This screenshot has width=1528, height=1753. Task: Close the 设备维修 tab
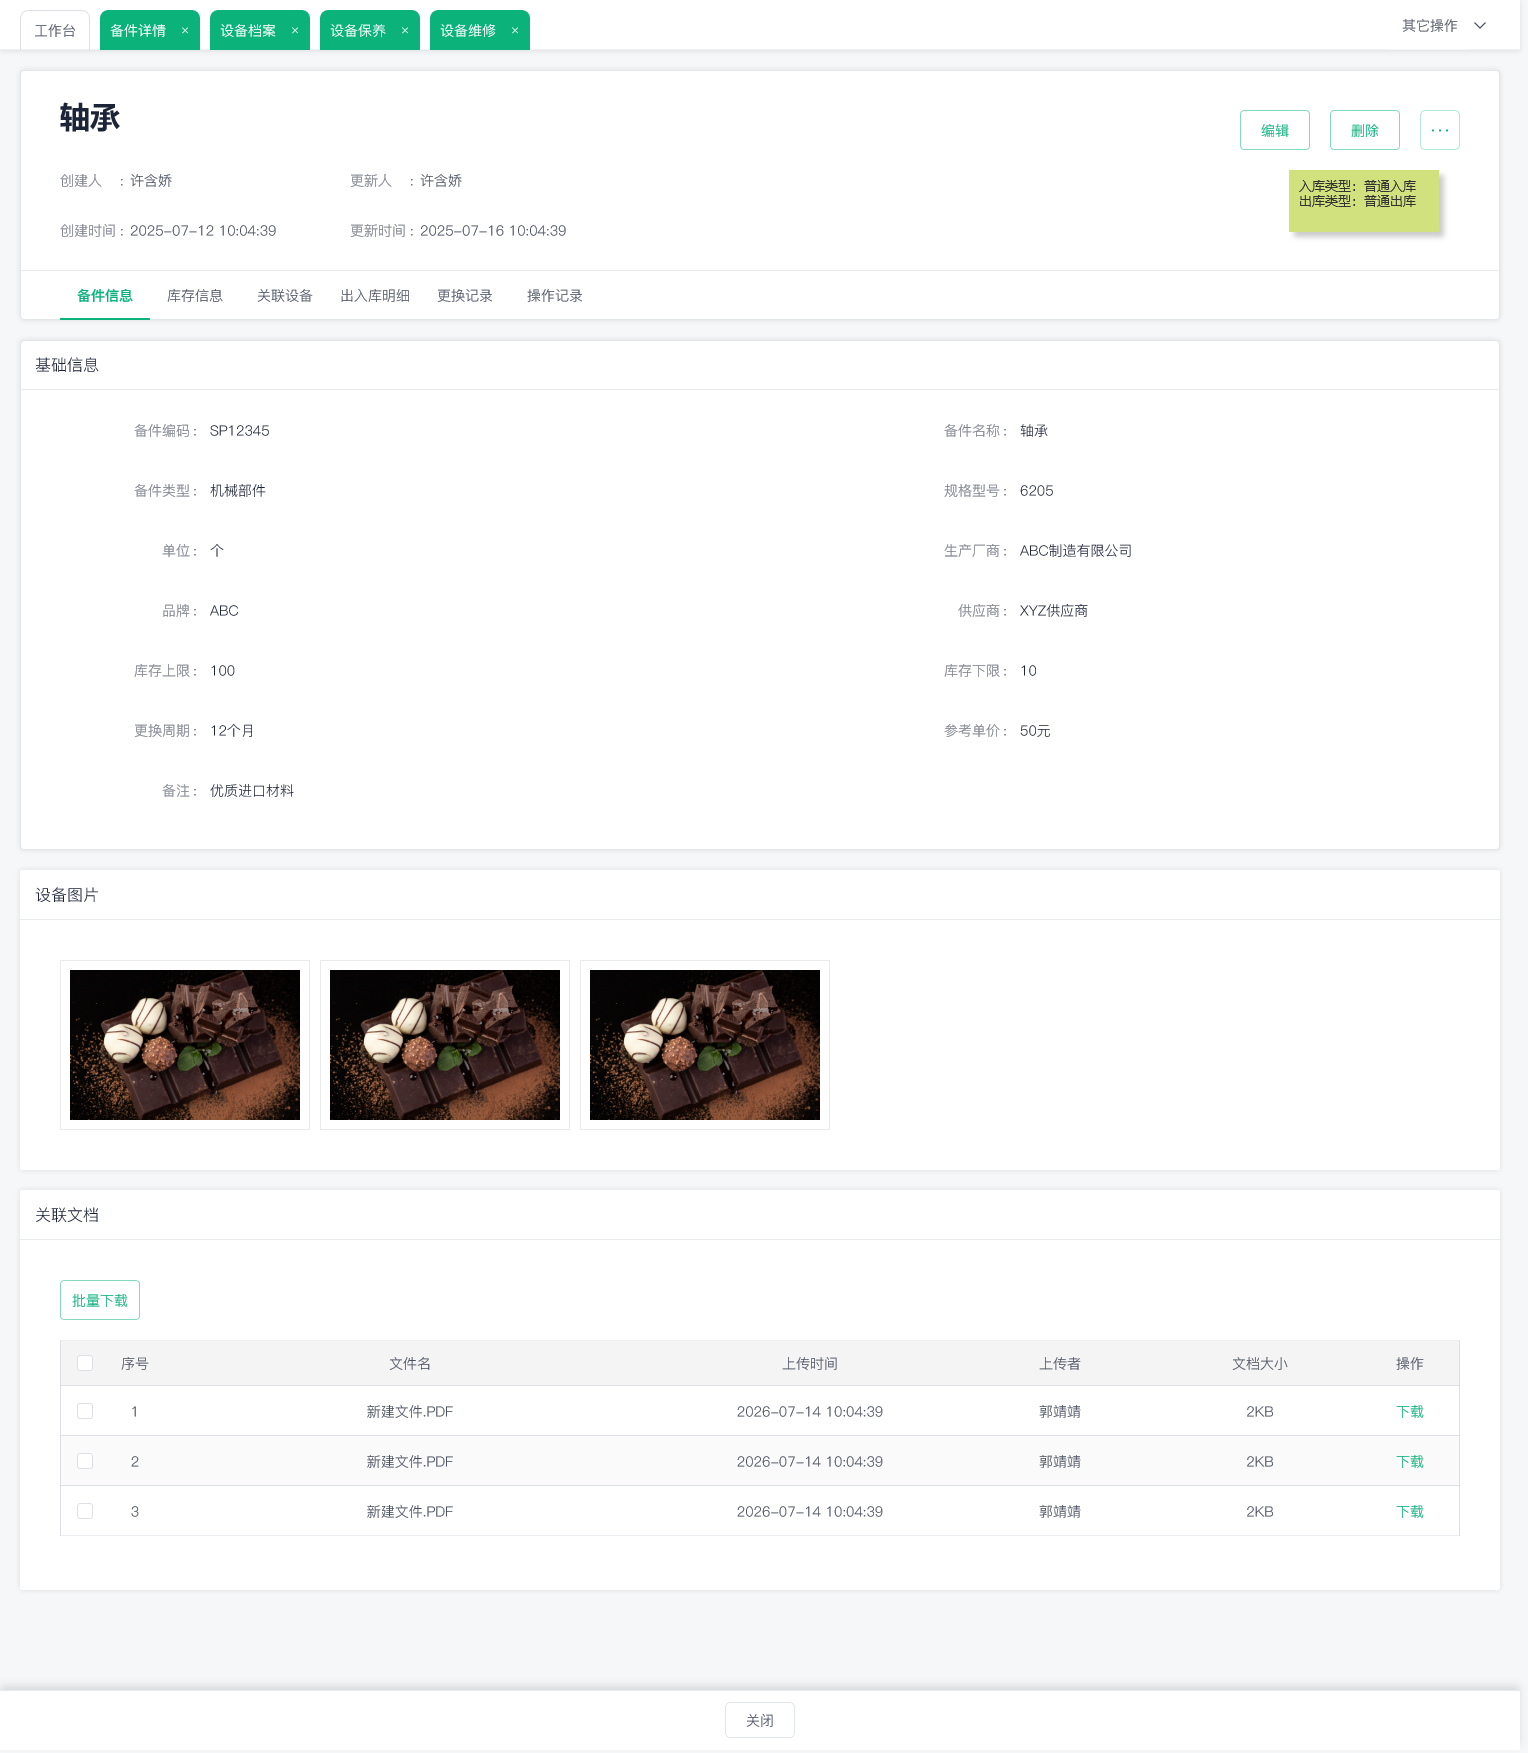(x=515, y=31)
